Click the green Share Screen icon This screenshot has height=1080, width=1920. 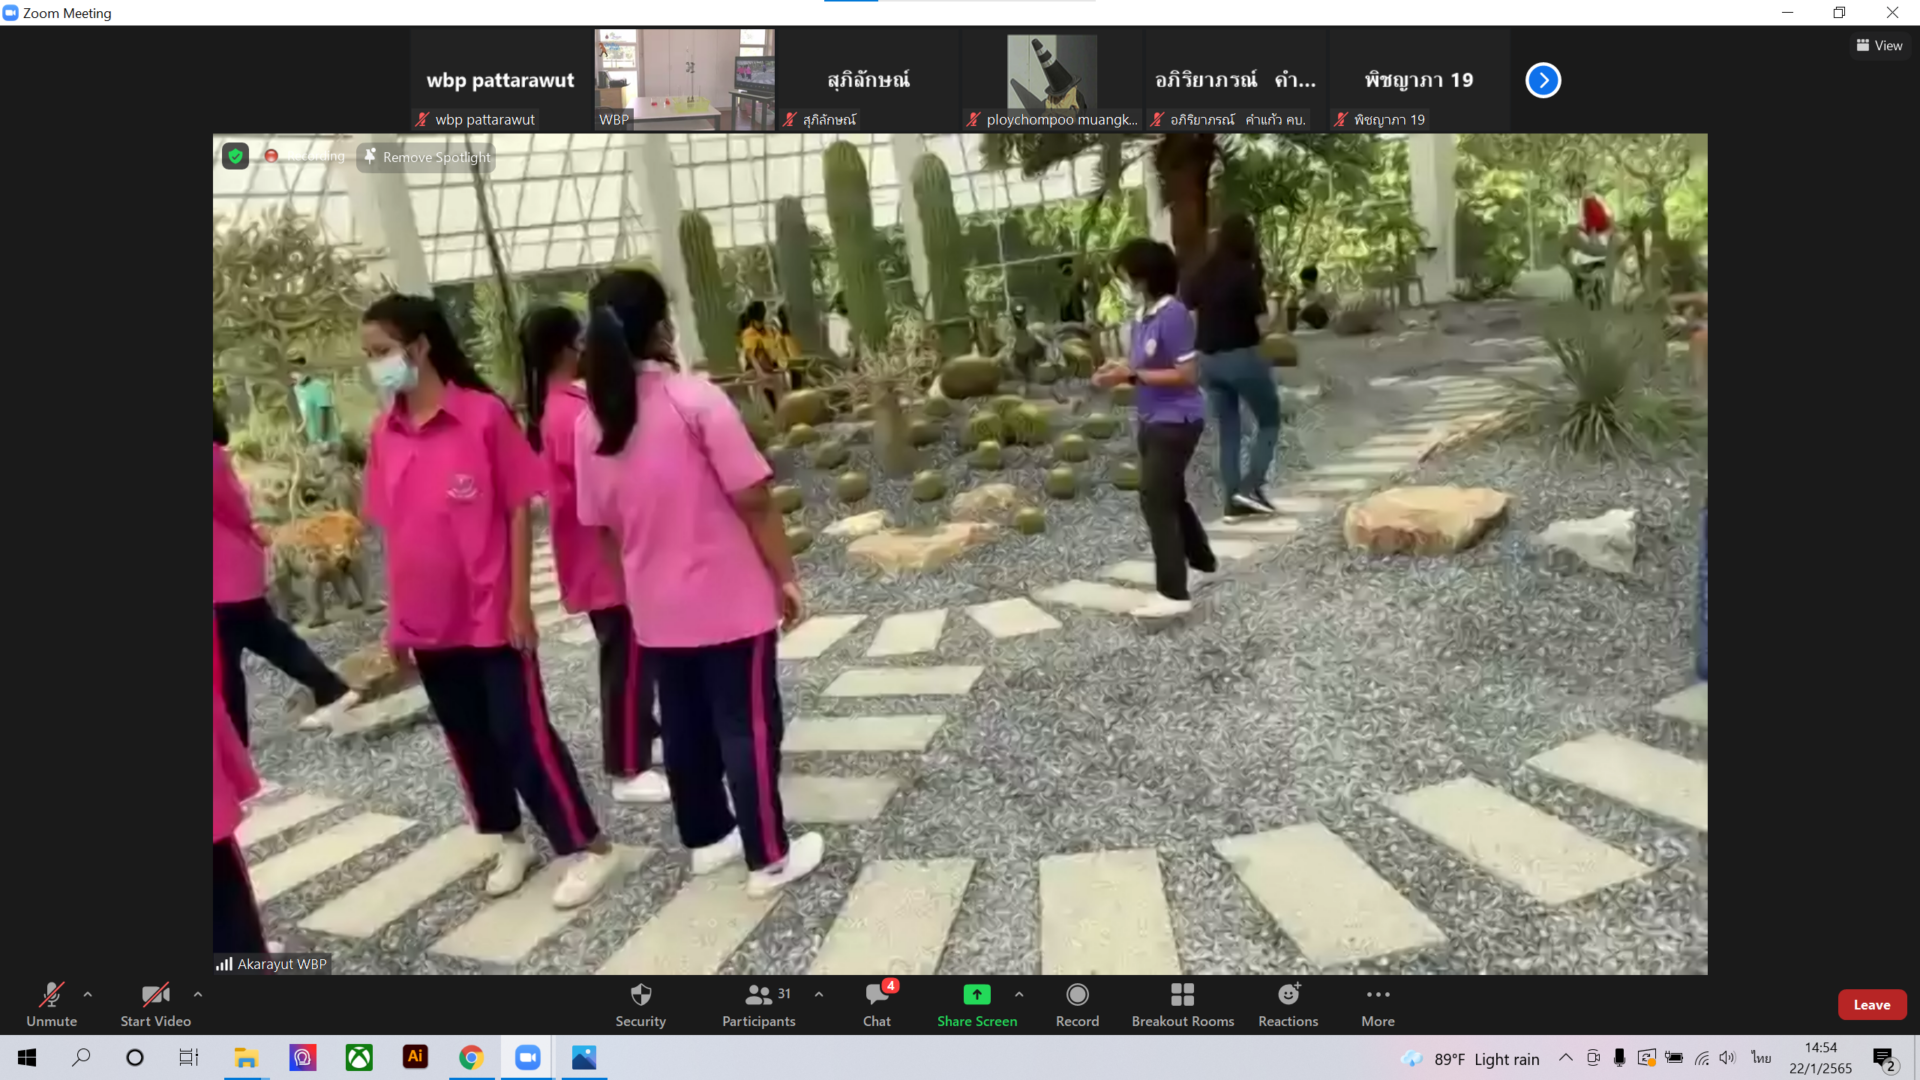coord(976,995)
